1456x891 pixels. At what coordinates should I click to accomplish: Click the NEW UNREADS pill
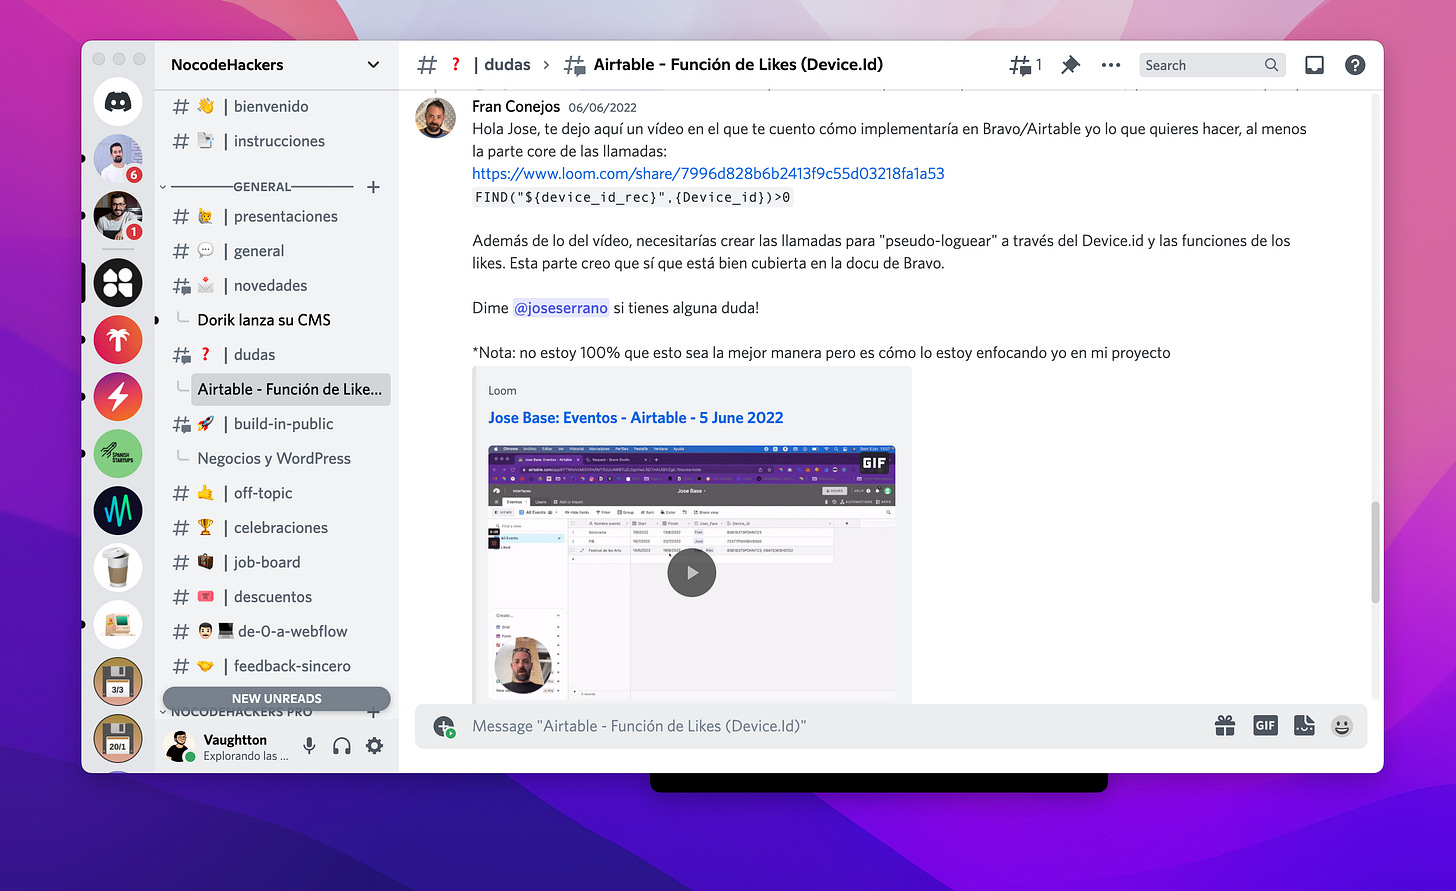pyautogui.click(x=277, y=699)
